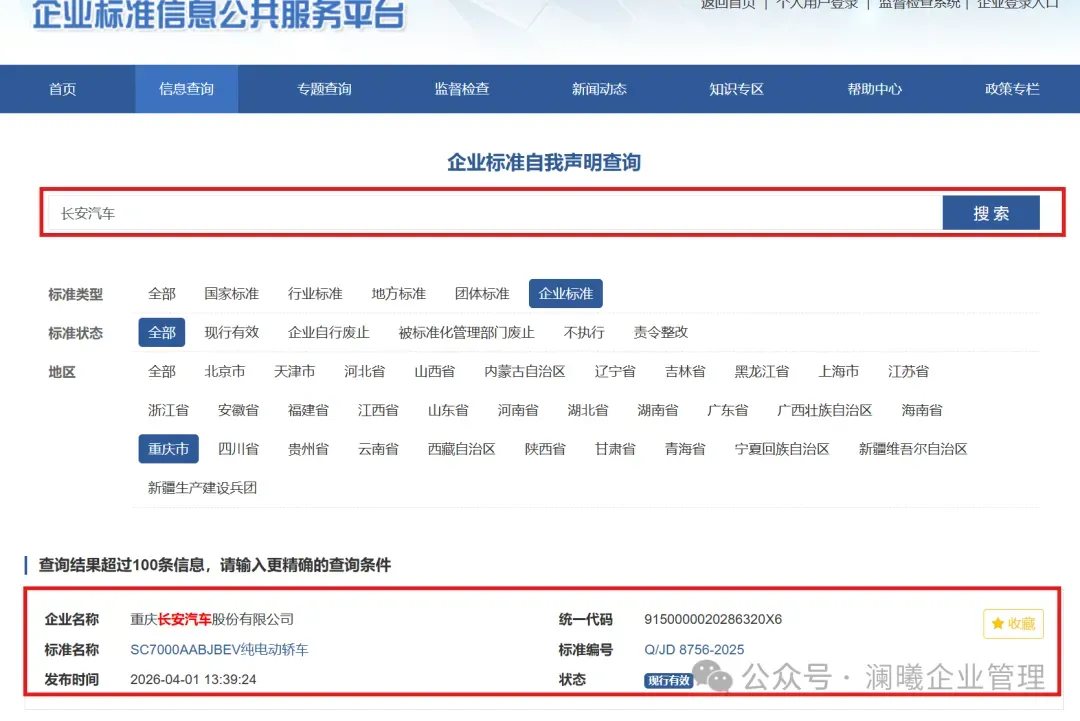Choose 青海省 region filter

[685, 449]
